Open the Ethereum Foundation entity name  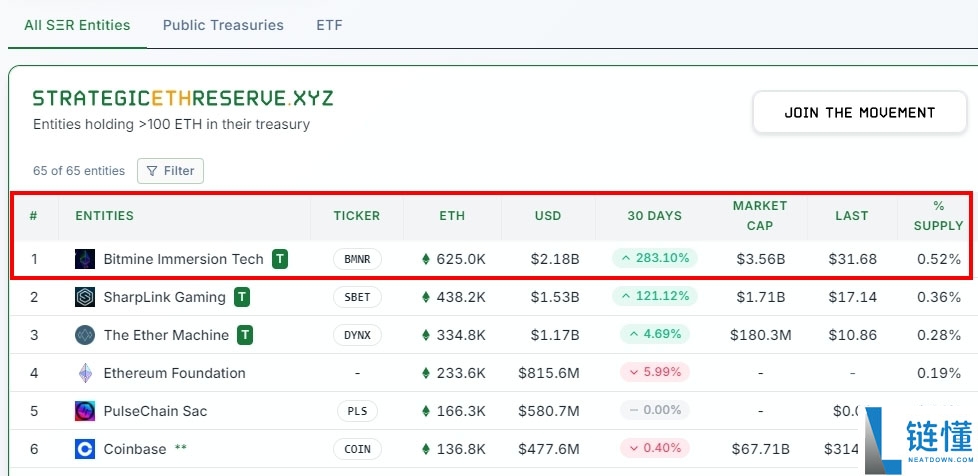[175, 373]
